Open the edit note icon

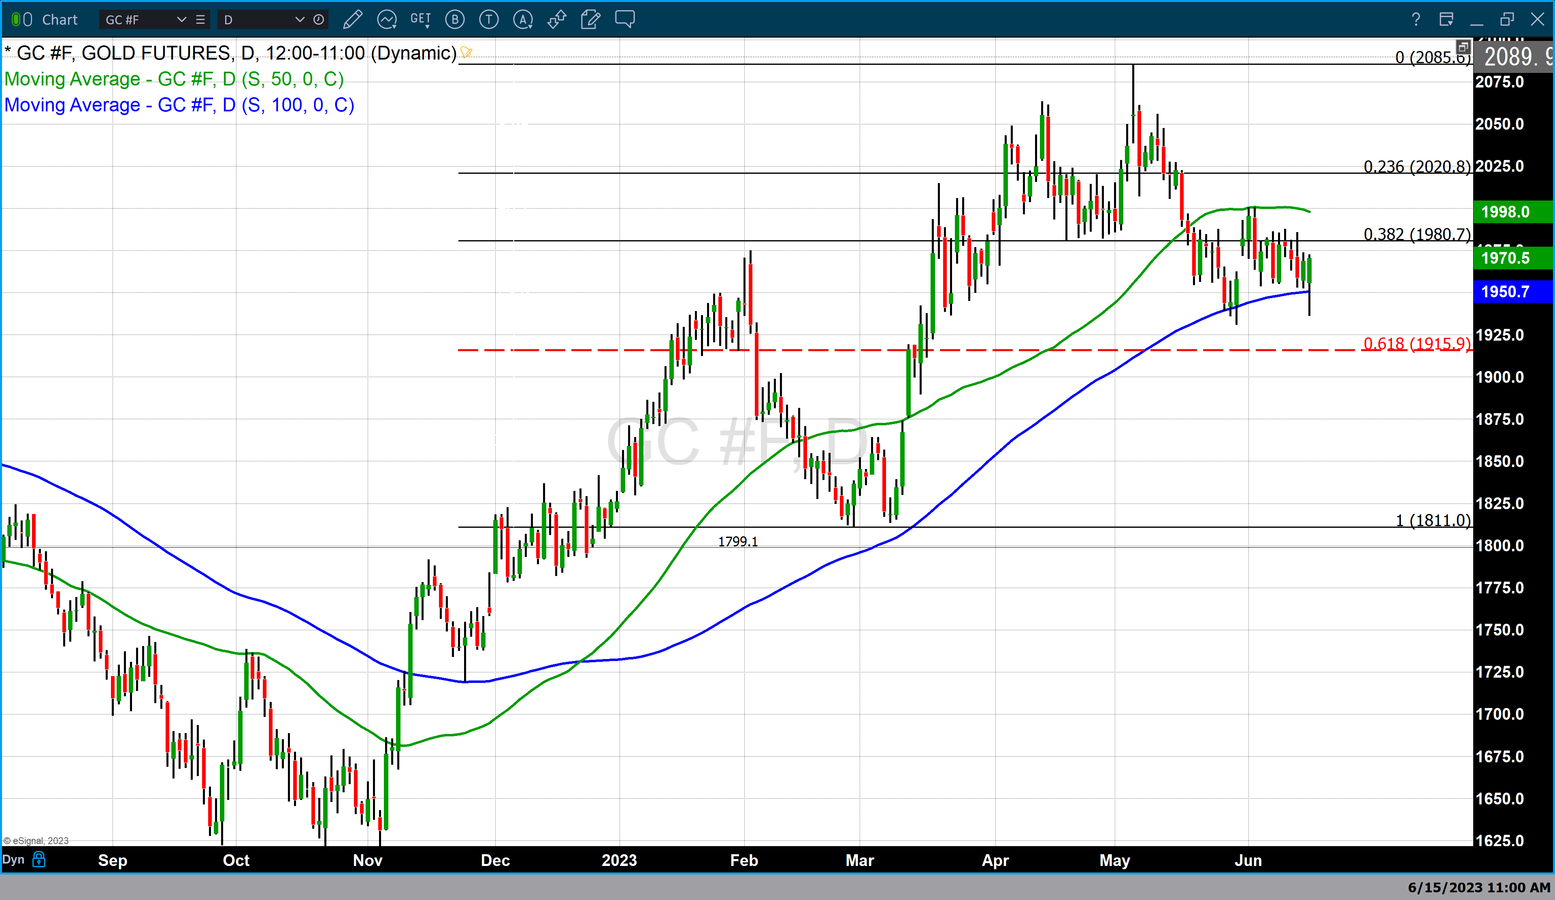coord(591,19)
